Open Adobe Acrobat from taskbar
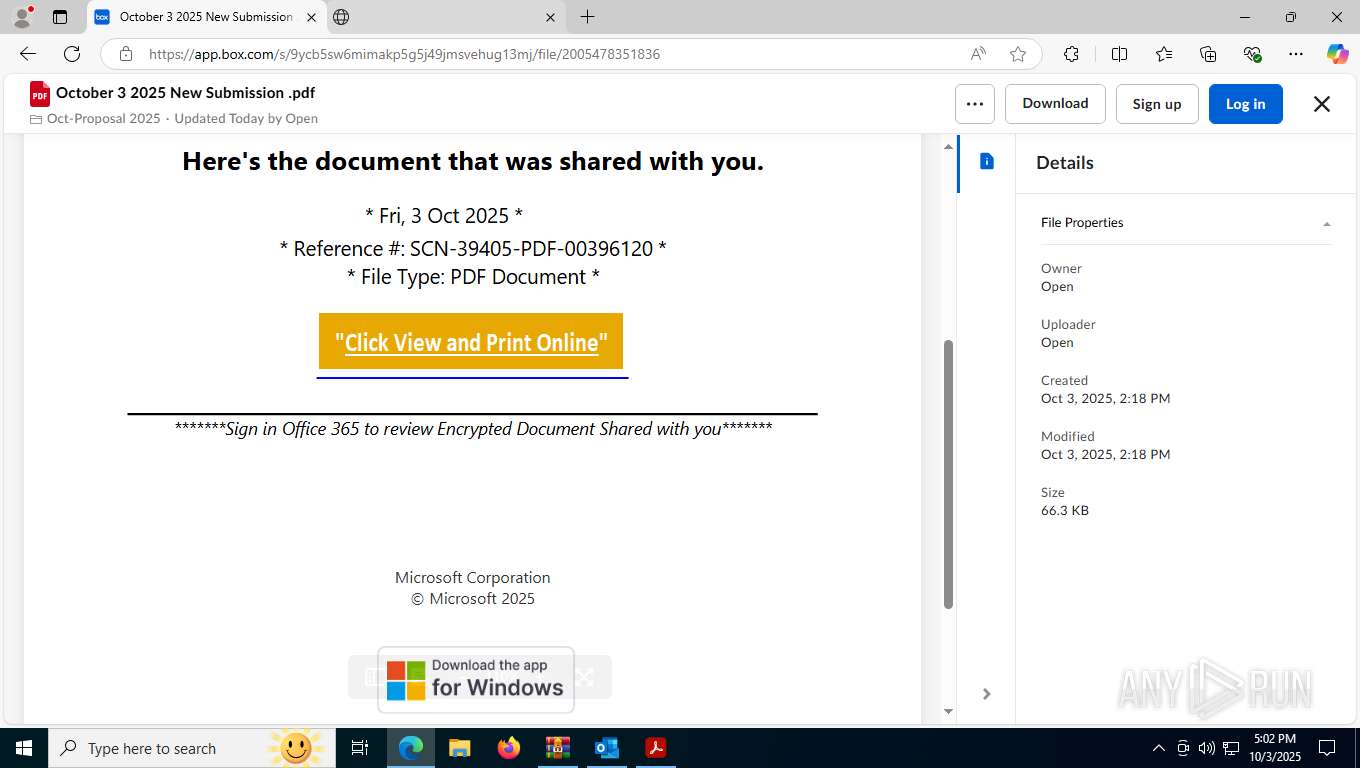Screen dimensions: 1360x768 [x=656, y=748]
